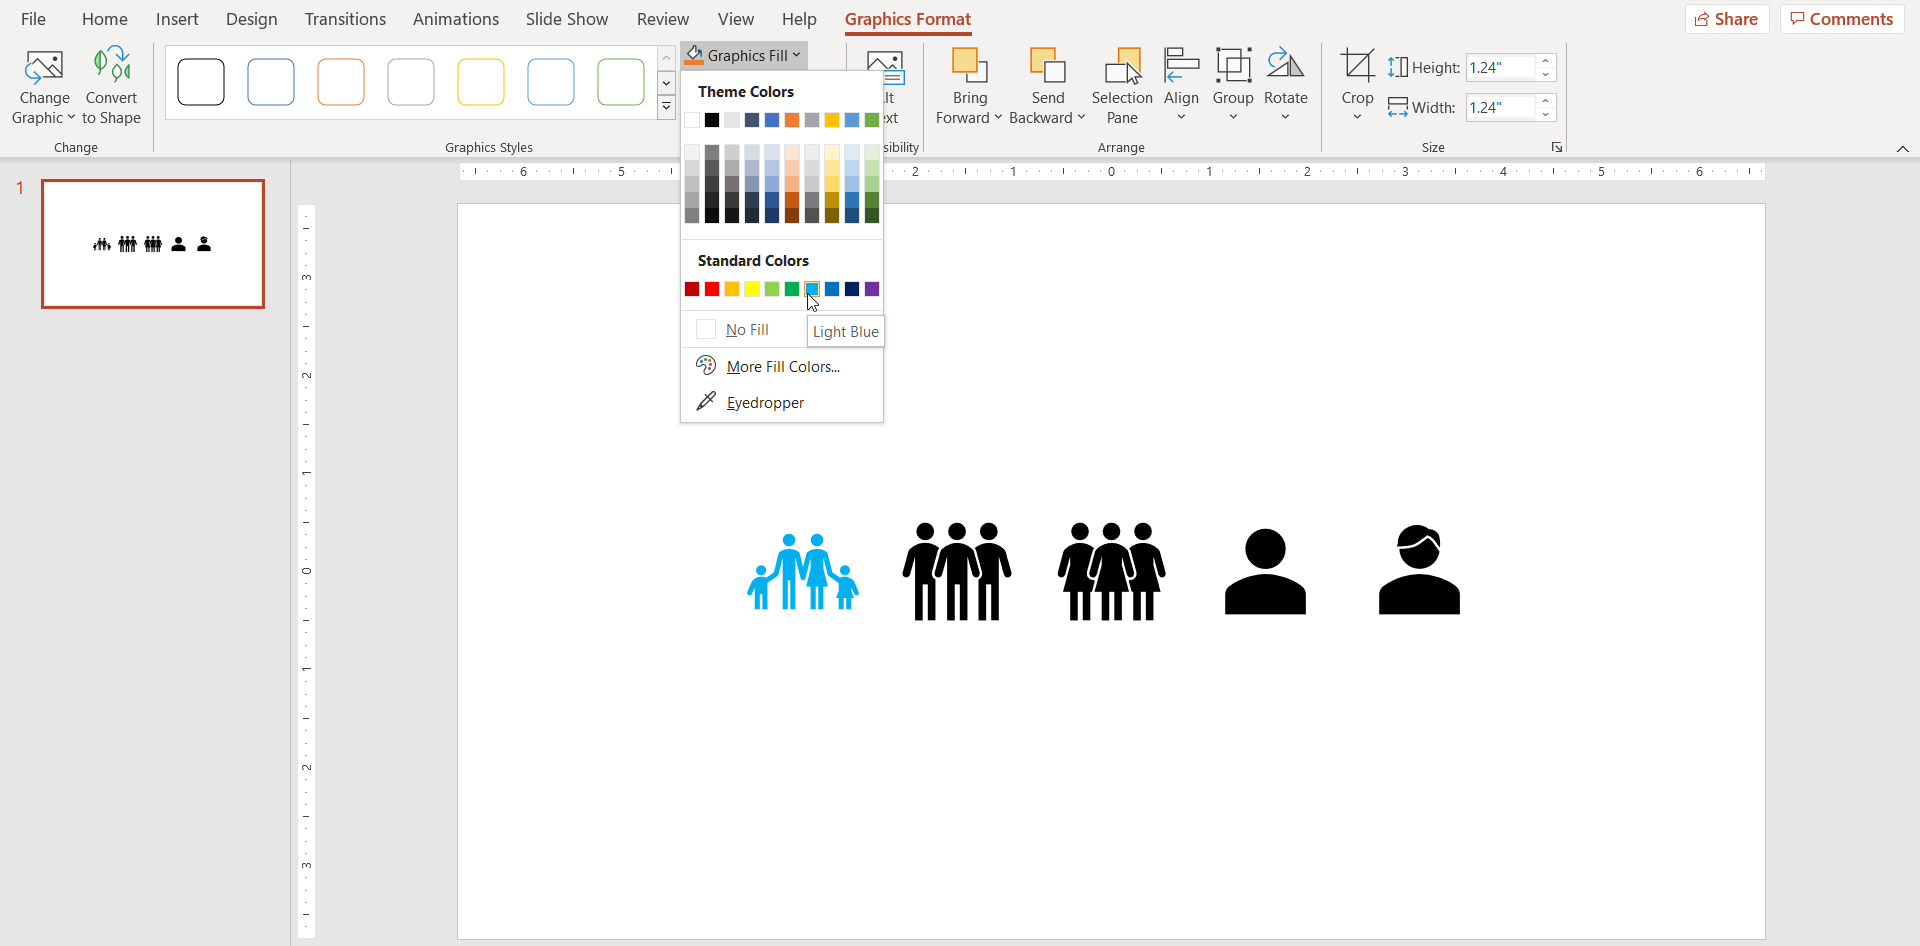Click the Share button
The width and height of the screenshot is (1920, 946).
tap(1727, 18)
